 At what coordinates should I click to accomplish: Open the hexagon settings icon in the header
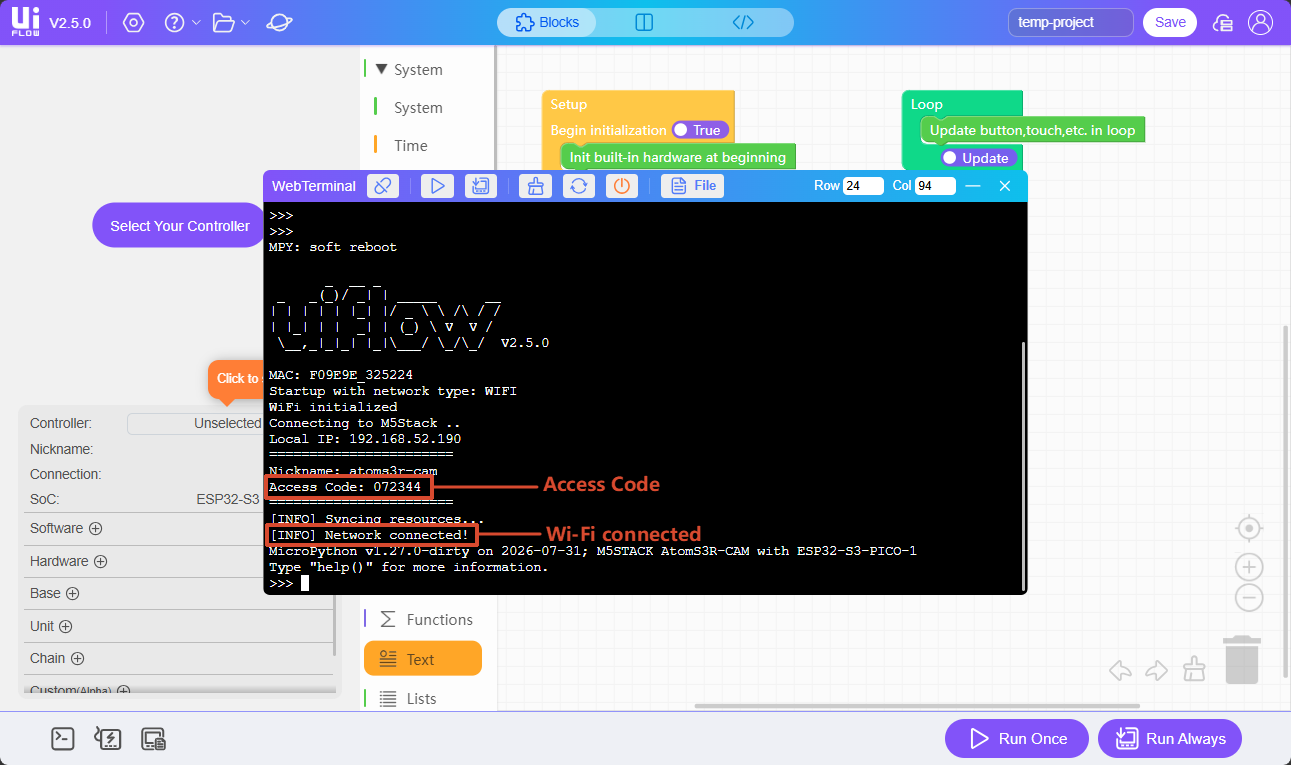[x=133, y=23]
